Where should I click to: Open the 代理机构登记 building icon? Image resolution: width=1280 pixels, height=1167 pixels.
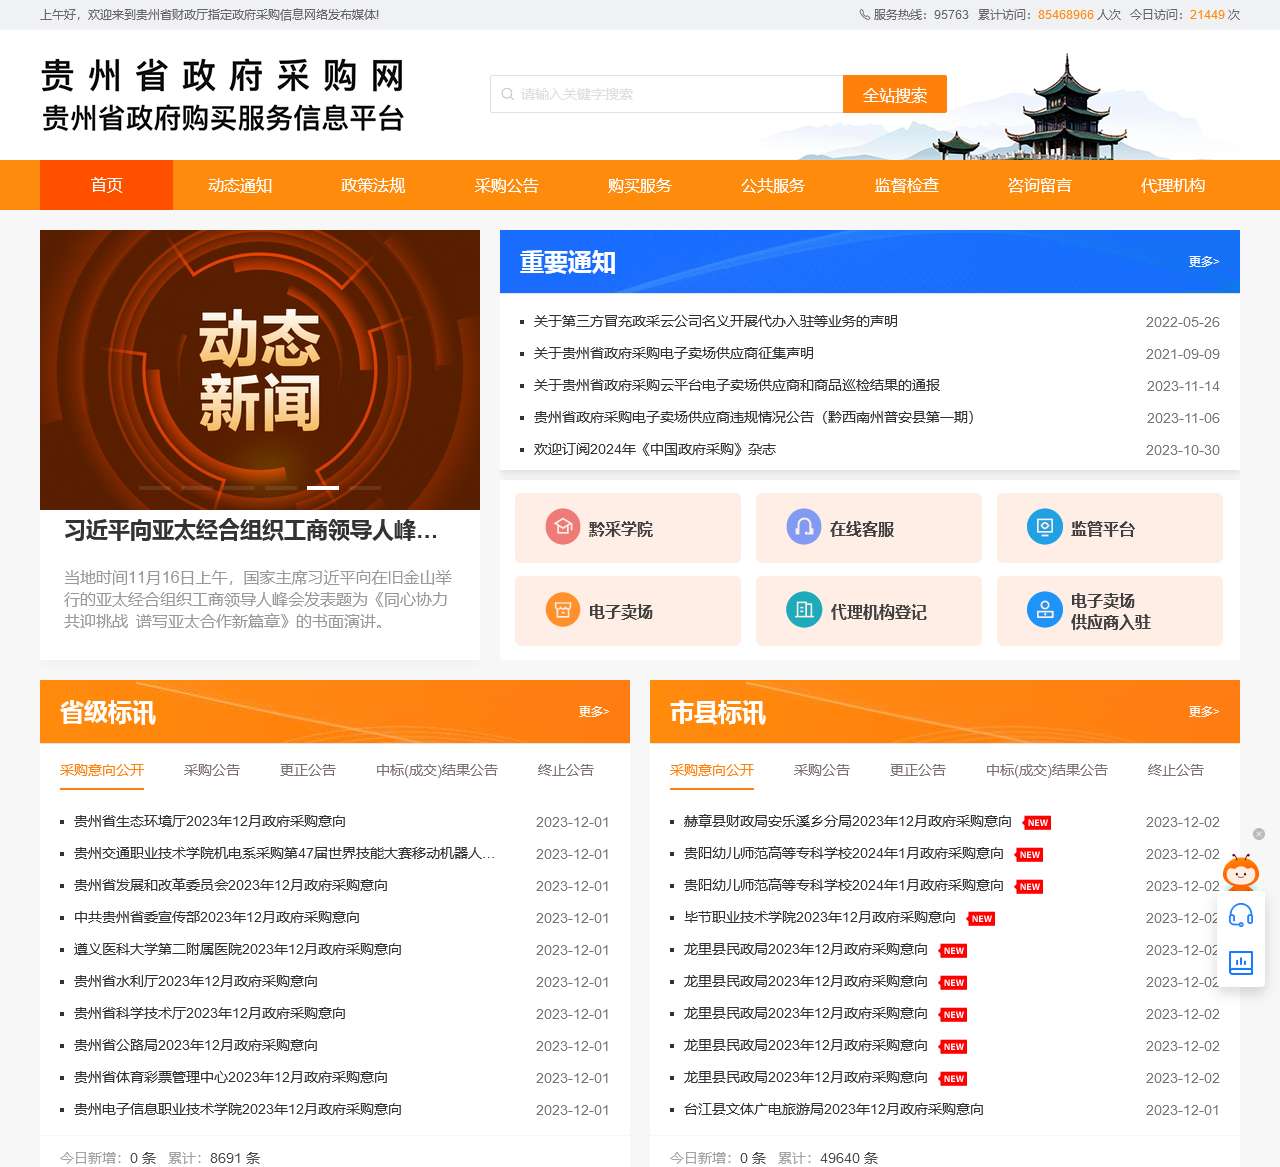(x=804, y=610)
